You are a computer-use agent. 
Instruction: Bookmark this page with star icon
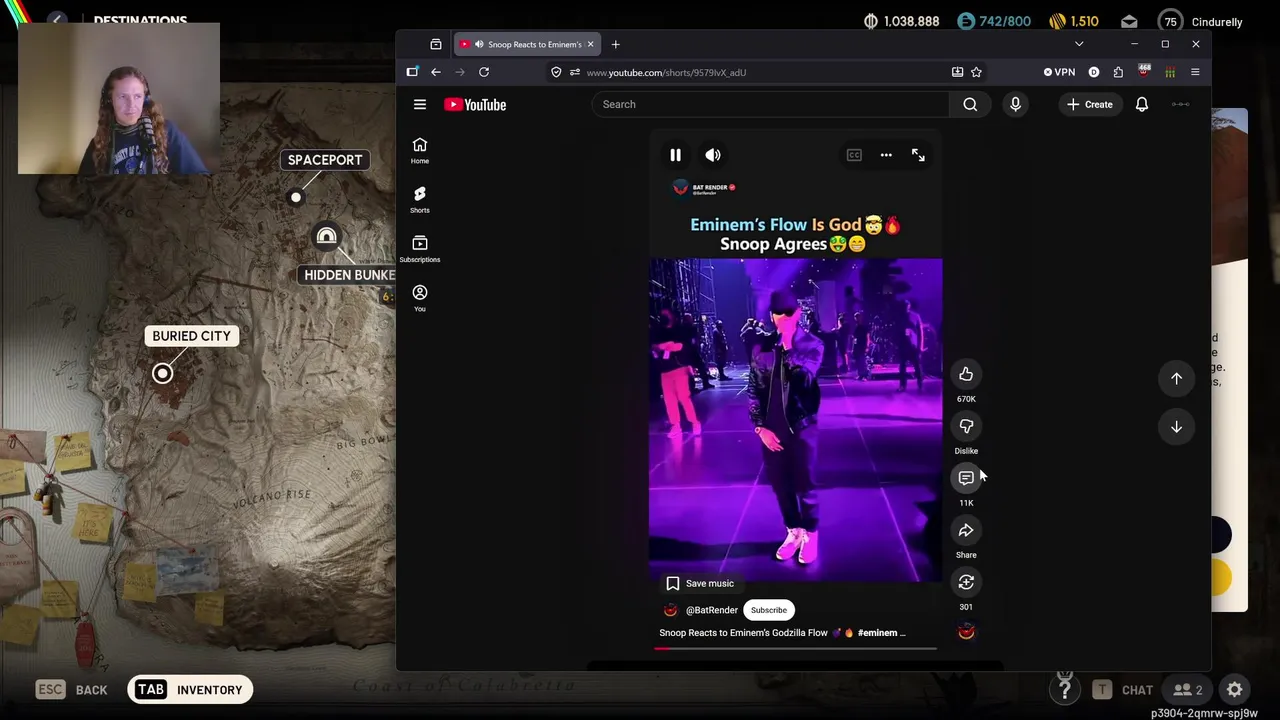click(x=976, y=72)
